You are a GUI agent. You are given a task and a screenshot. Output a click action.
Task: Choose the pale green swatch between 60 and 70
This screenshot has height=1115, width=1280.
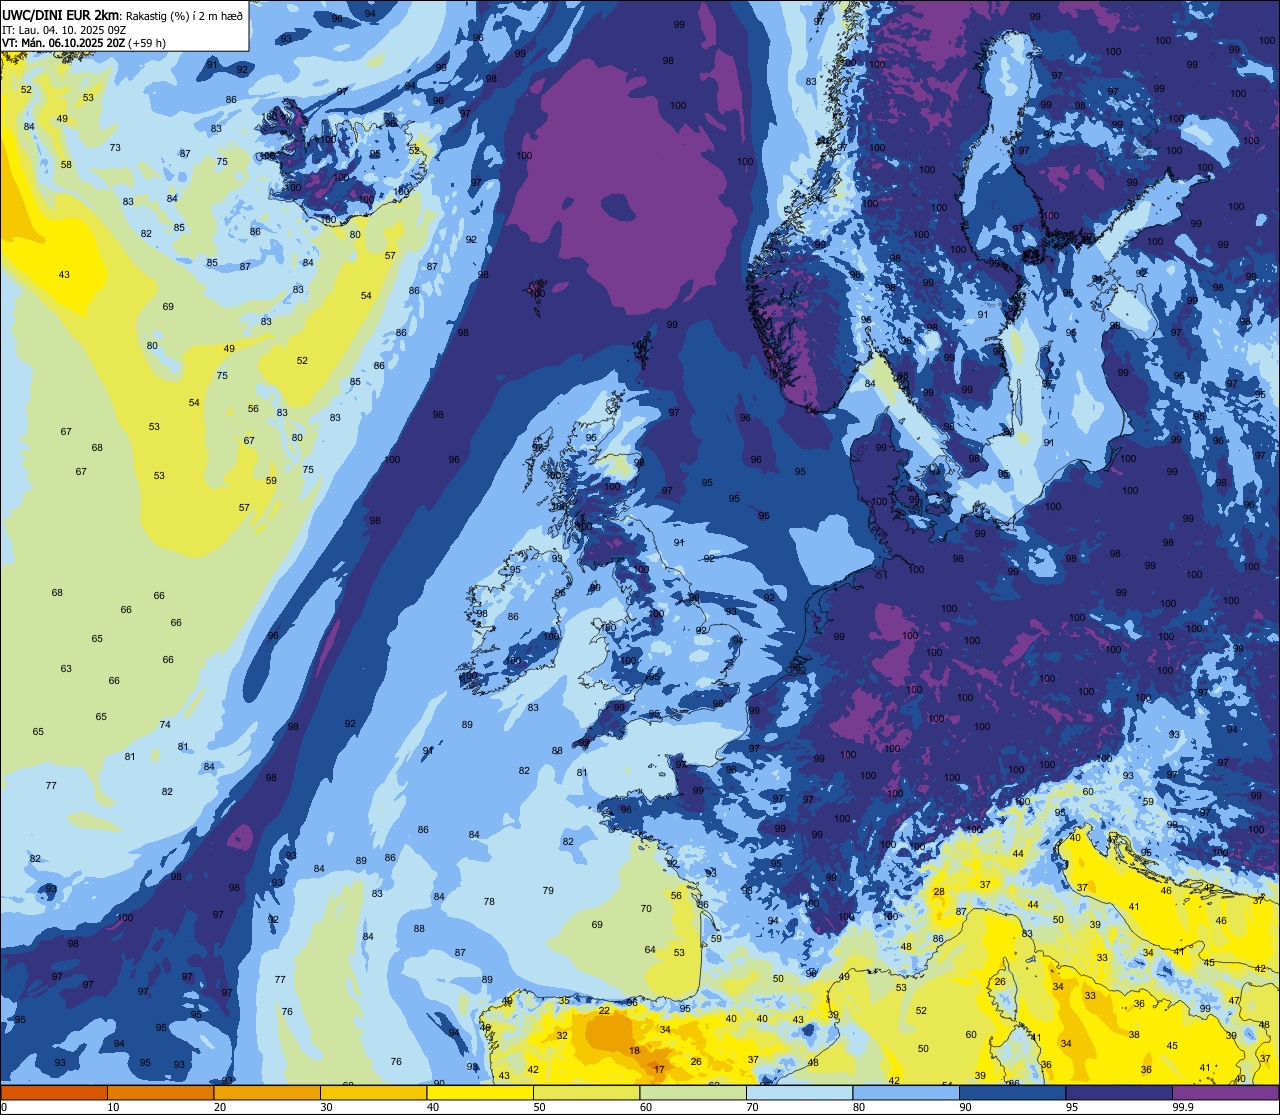(x=693, y=1092)
